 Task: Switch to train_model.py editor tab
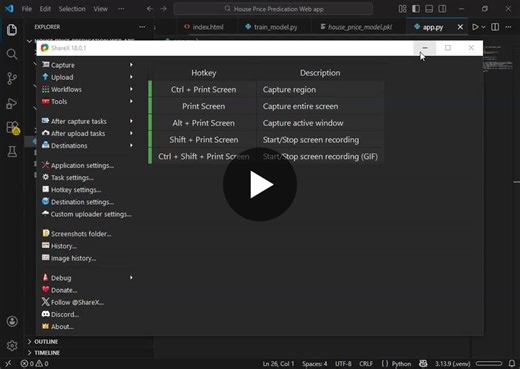pyautogui.click(x=272, y=27)
